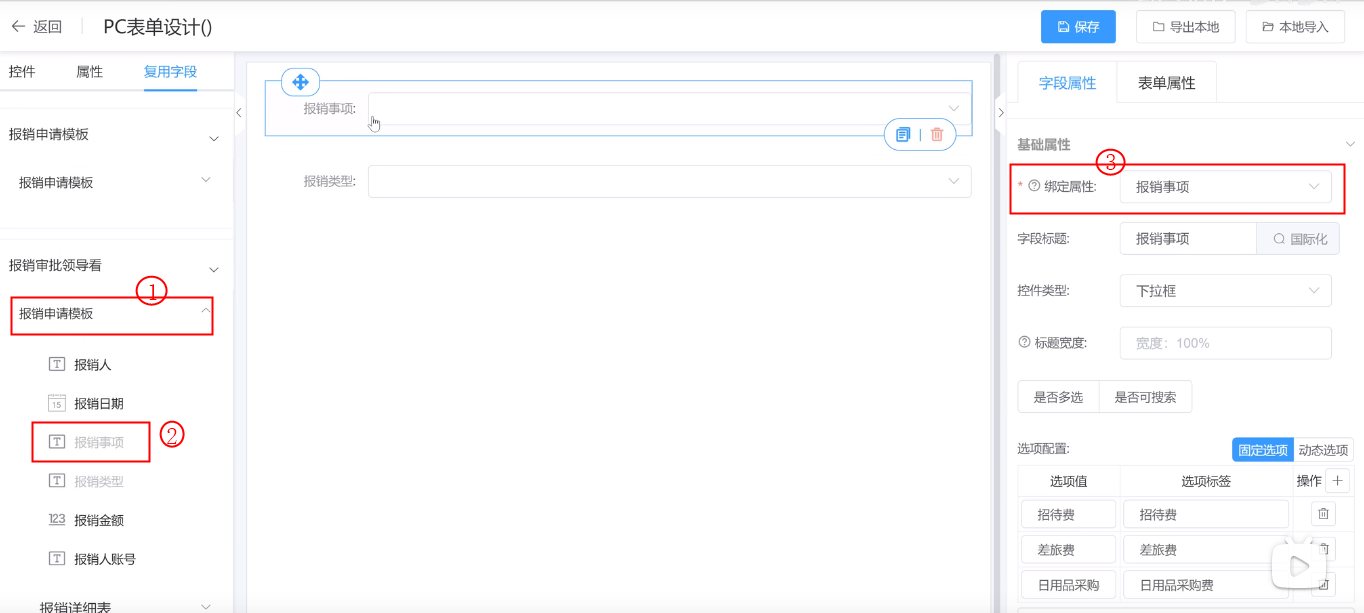Select the 报销人账号 reusable field
The width and height of the screenshot is (1364, 613).
pyautogui.click(x=105, y=559)
